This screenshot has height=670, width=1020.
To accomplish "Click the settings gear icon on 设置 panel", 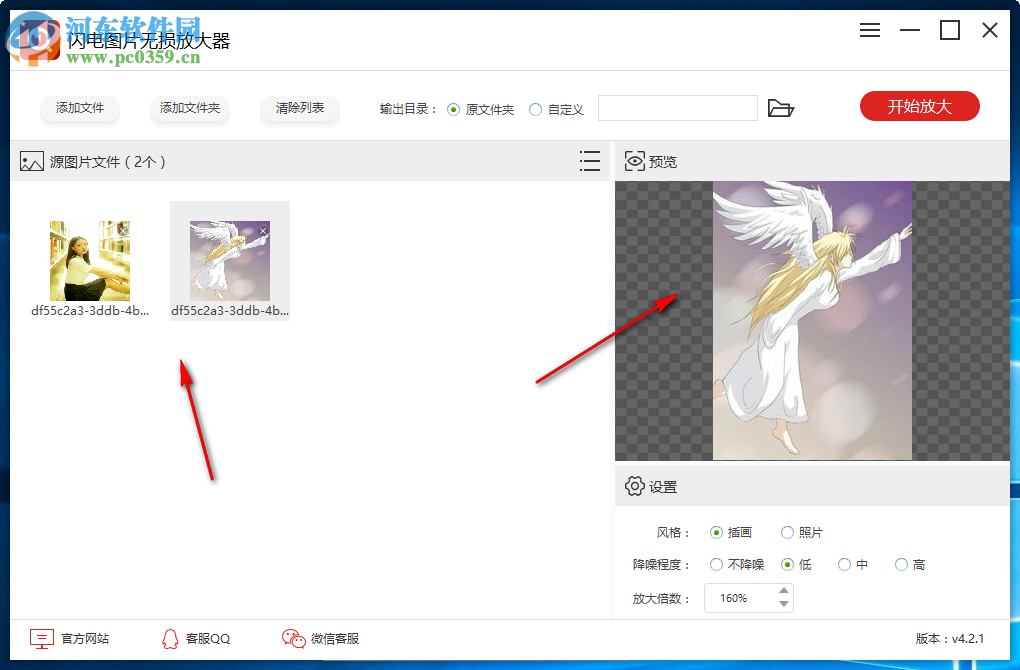I will click(634, 485).
